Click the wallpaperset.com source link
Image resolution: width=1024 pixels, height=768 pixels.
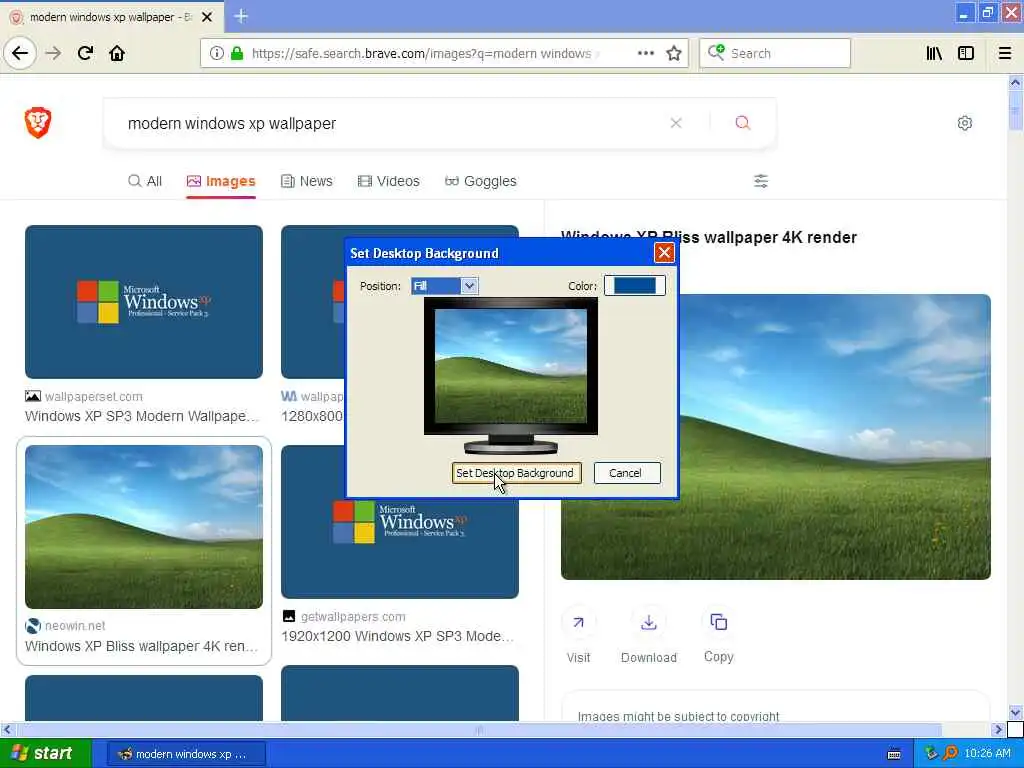93,396
